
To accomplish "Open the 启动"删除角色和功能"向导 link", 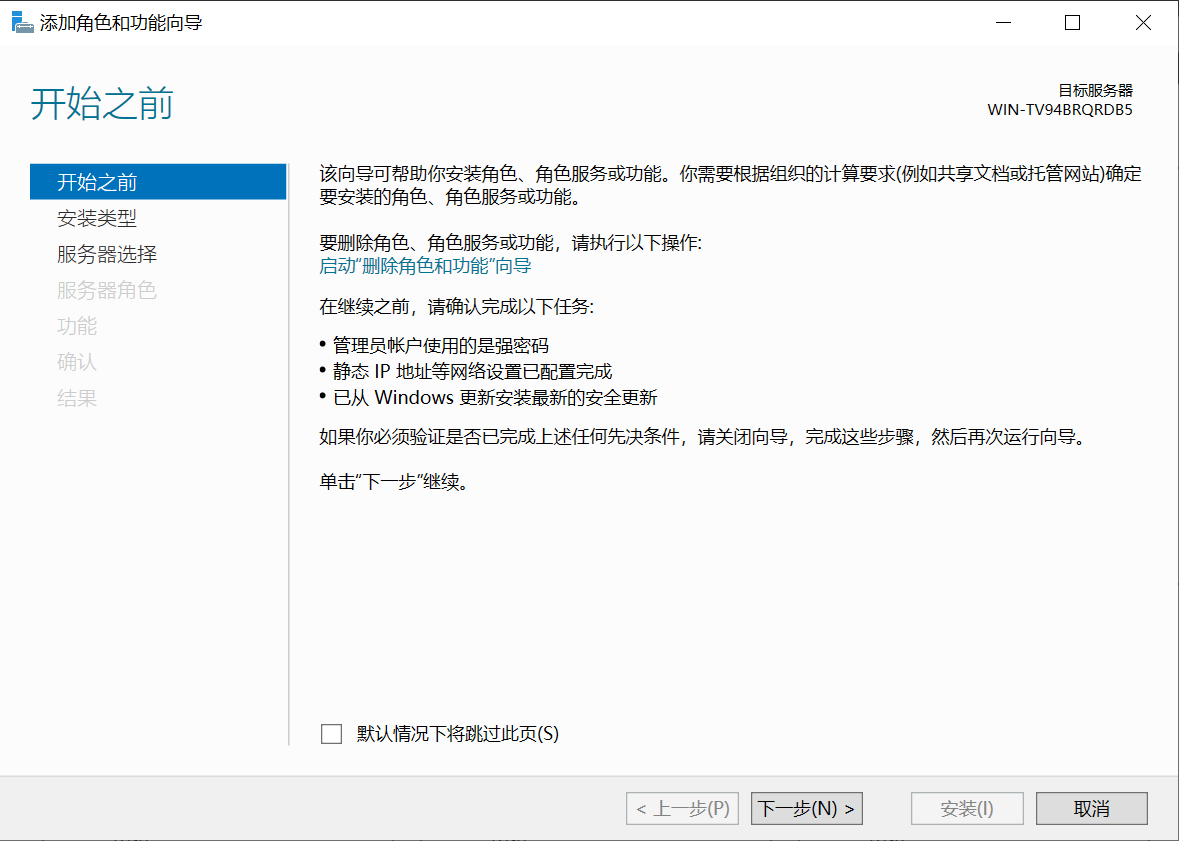I will click(425, 266).
